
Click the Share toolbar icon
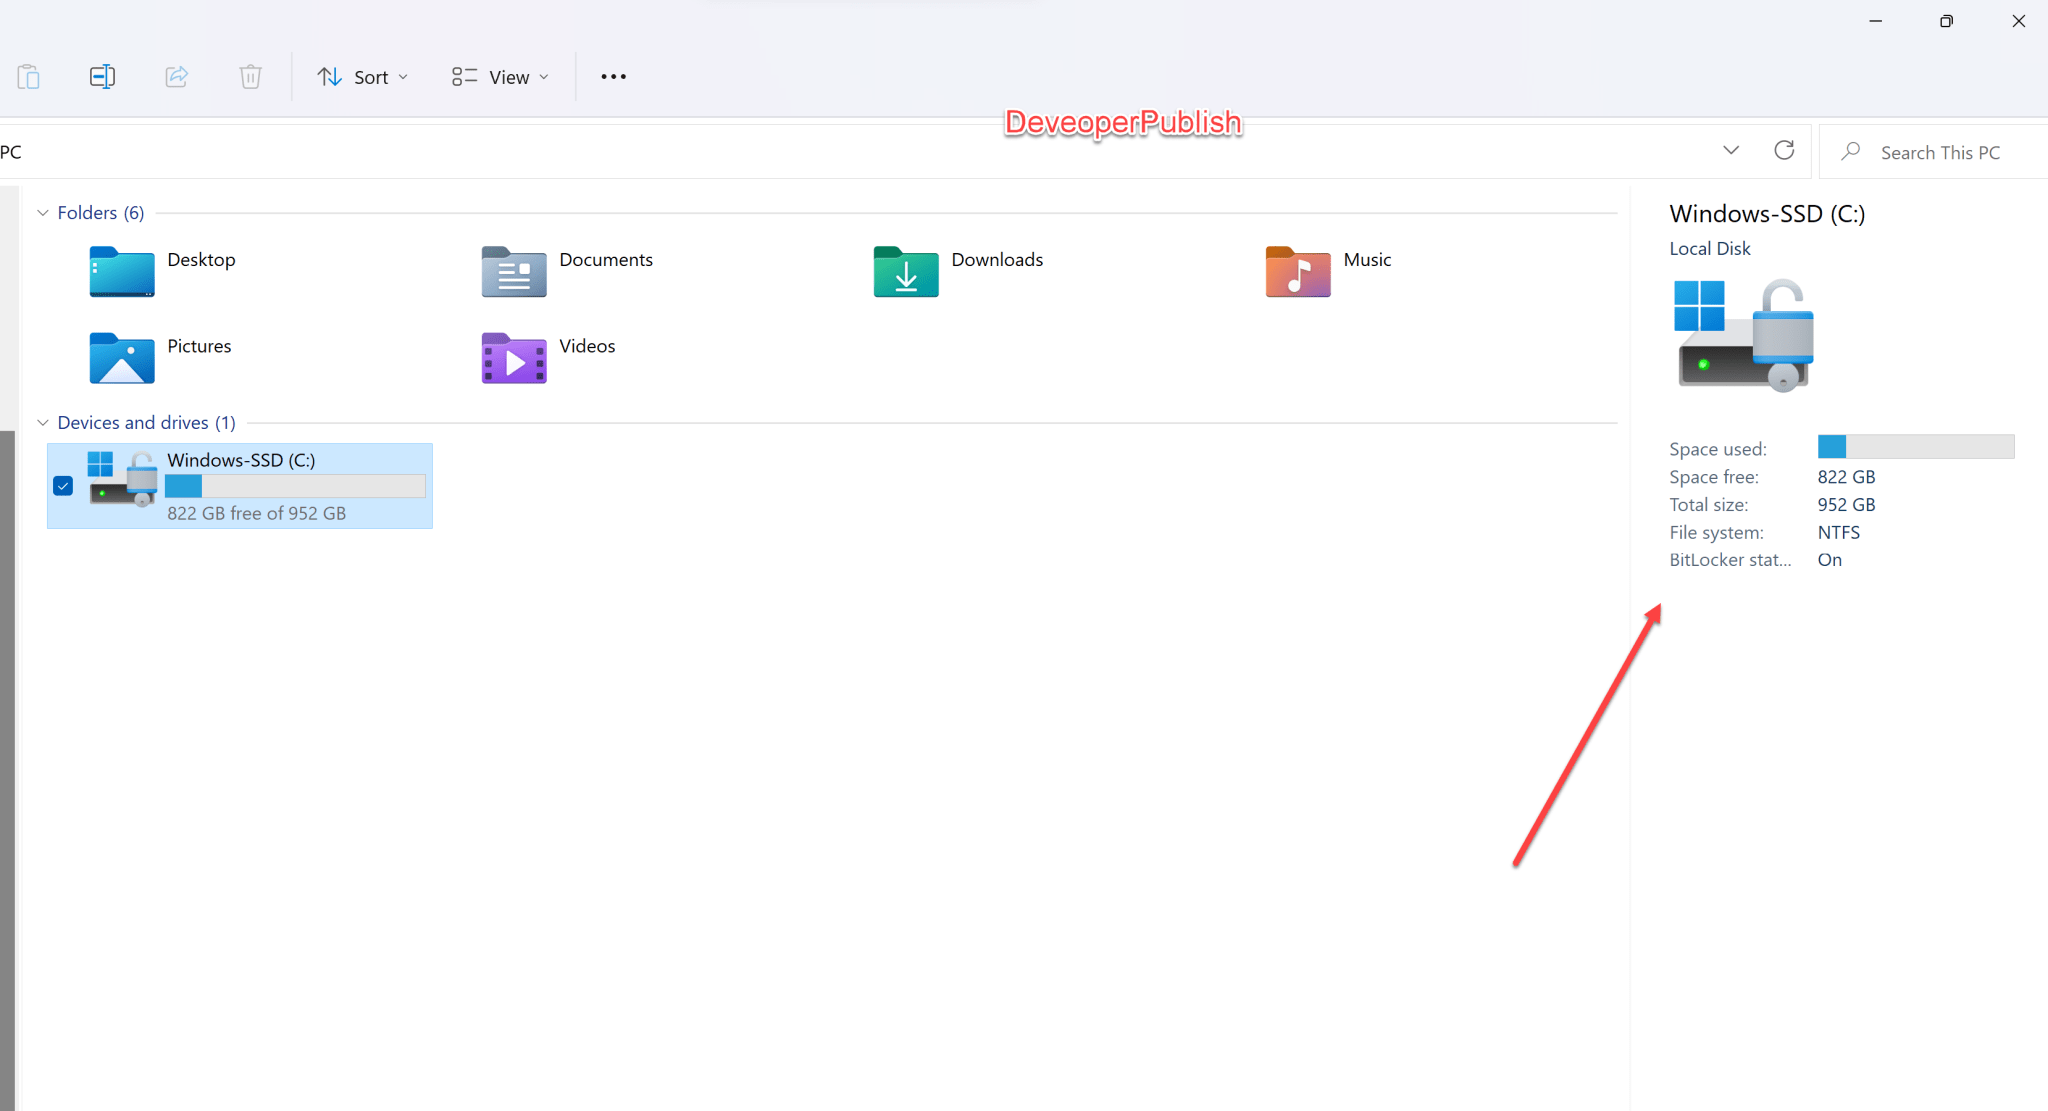(176, 77)
